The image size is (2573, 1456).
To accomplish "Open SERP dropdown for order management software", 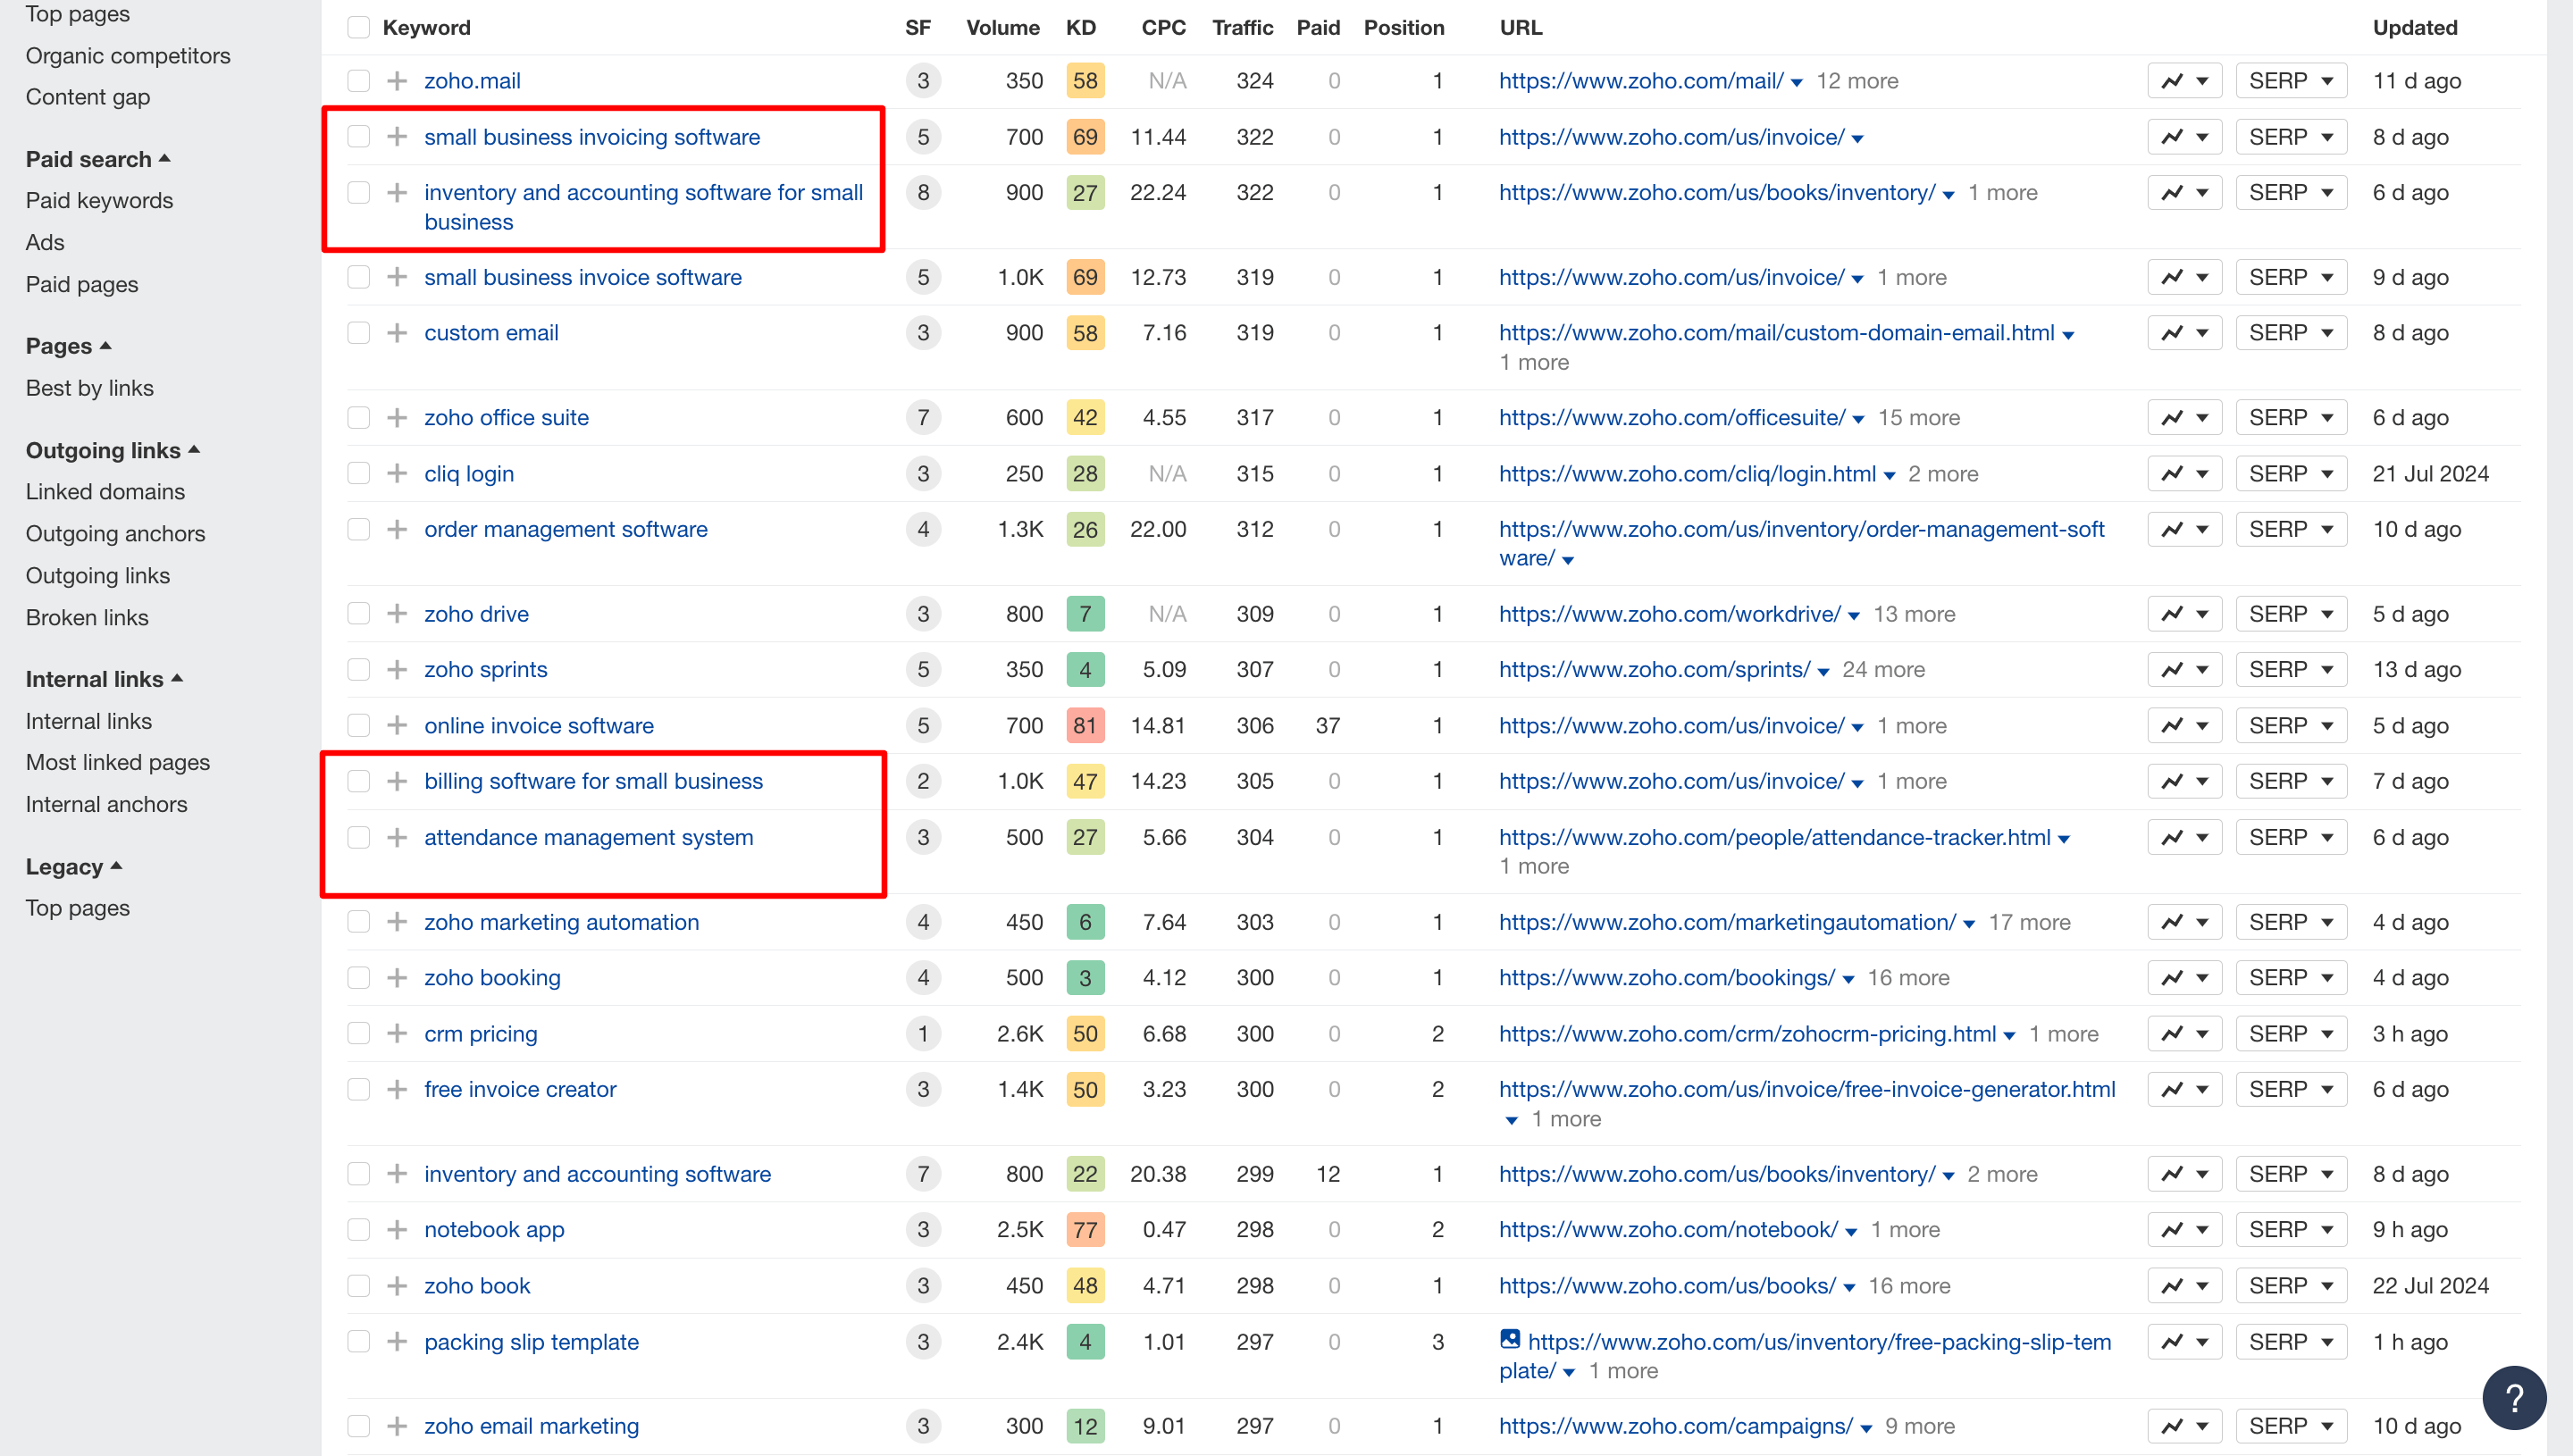I will pos(2290,529).
